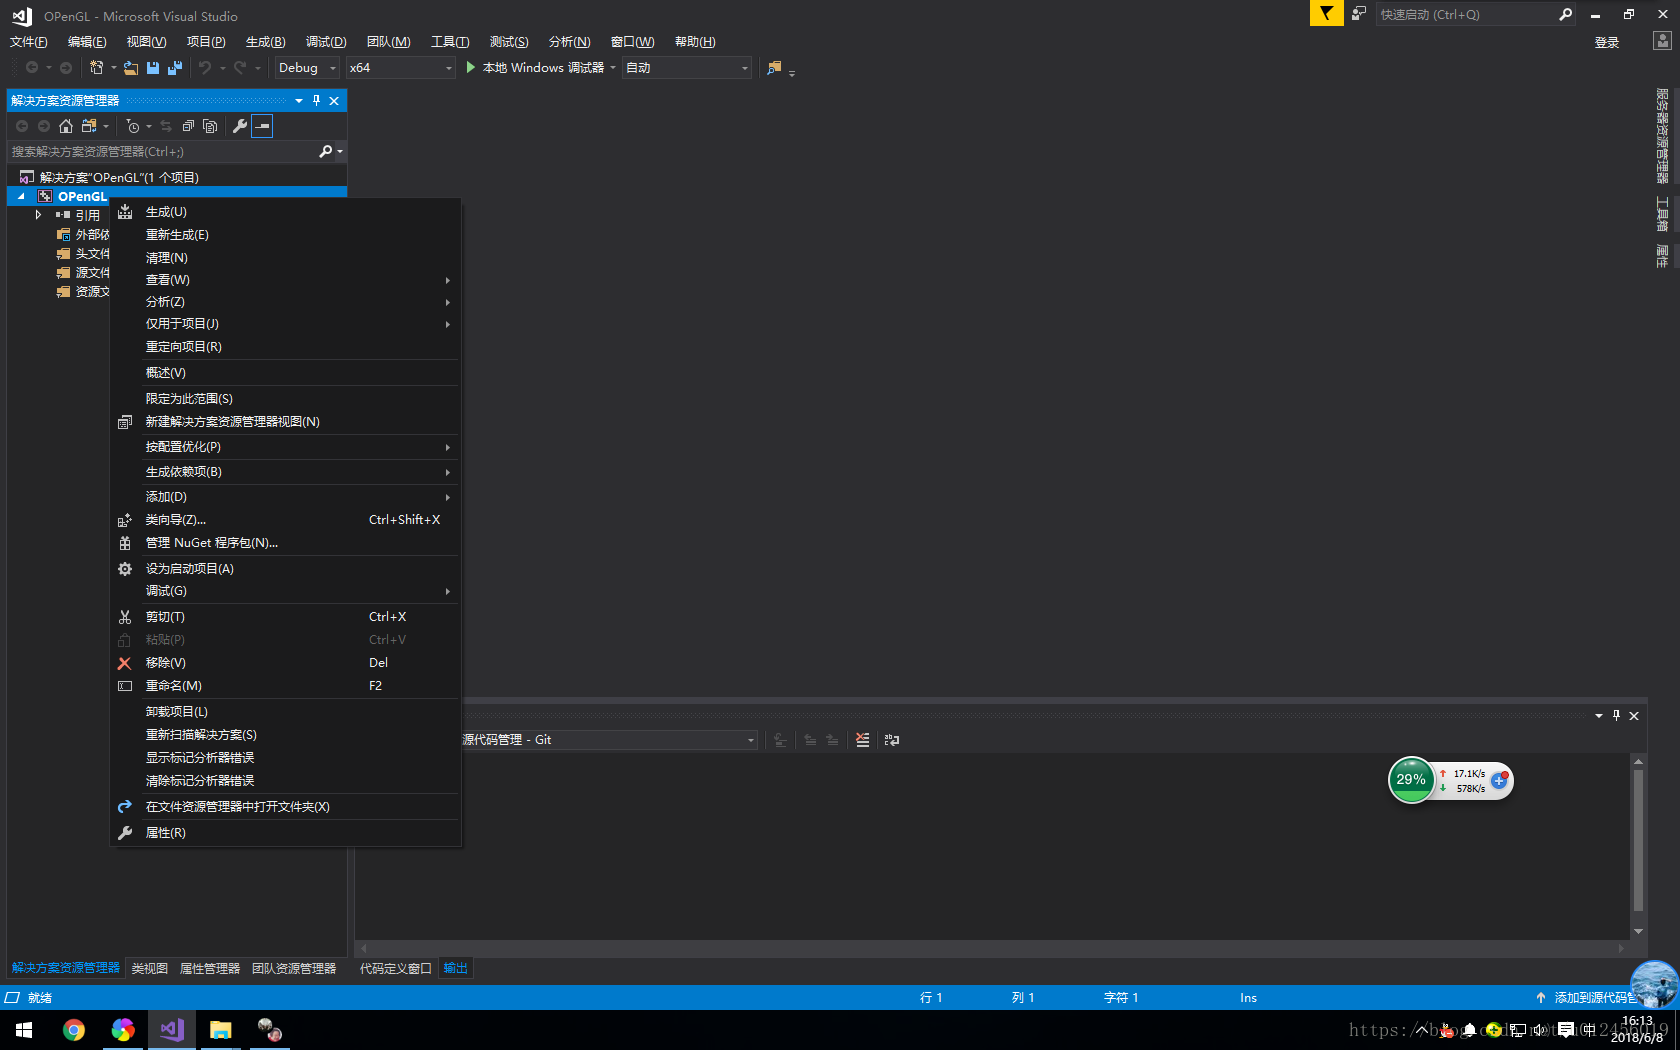Click 登录 sign-in link
The image size is (1680, 1050).
[1607, 42]
